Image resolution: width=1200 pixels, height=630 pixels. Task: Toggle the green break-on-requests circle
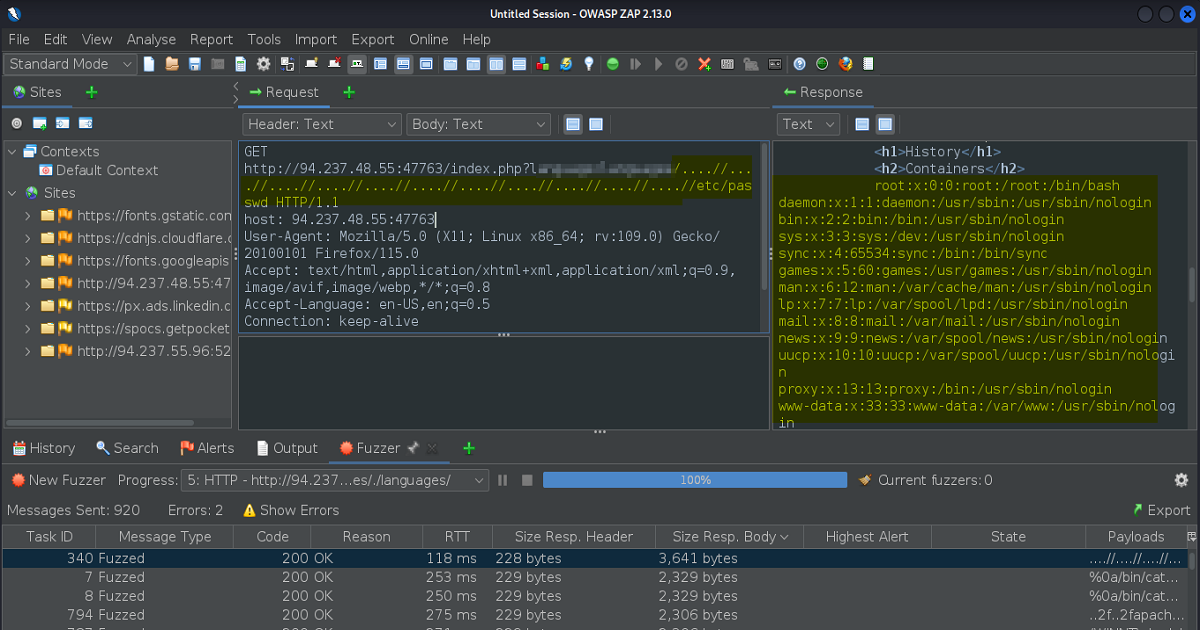point(612,64)
